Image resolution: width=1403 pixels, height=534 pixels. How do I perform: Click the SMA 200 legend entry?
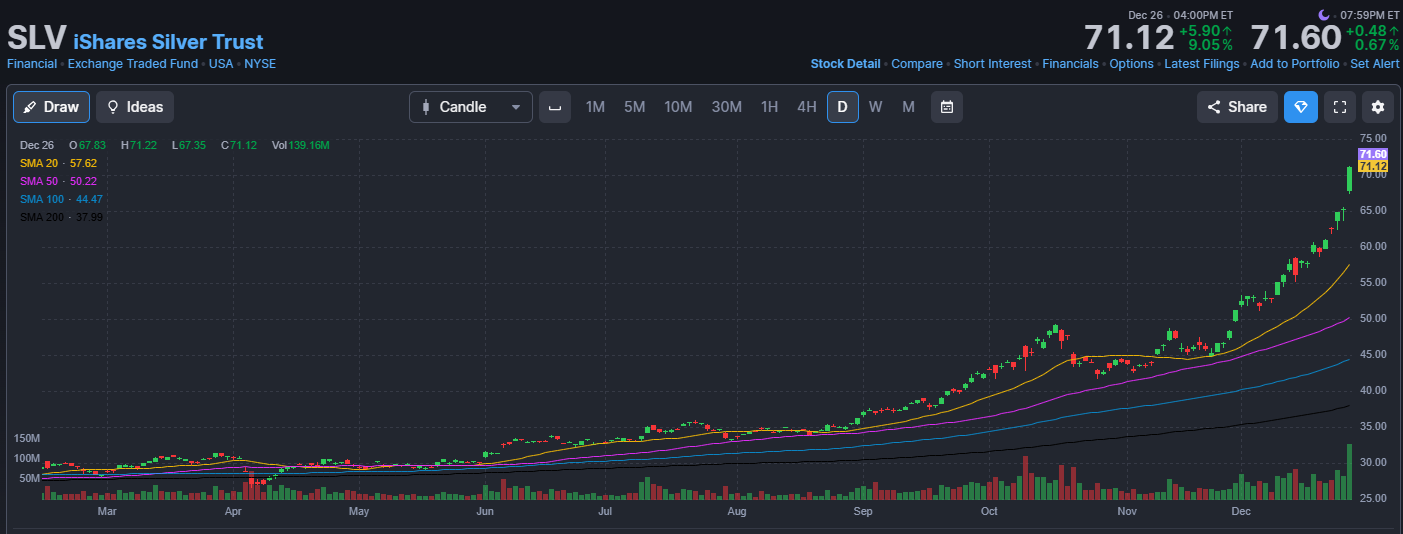(61, 217)
